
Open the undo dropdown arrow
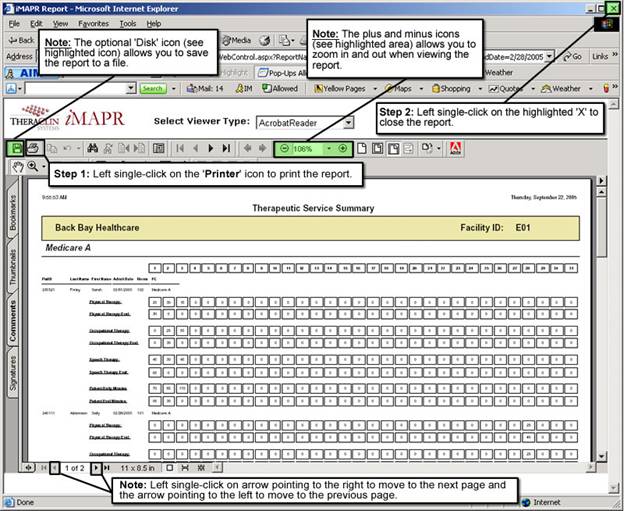[79, 148]
